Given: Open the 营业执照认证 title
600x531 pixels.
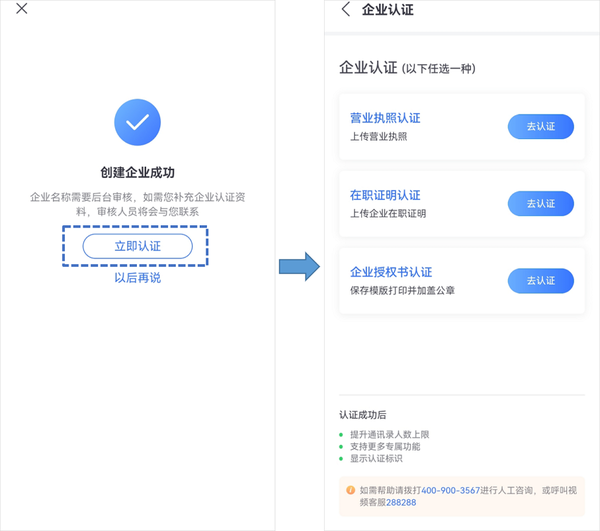Looking at the screenshot, I should coord(385,118).
